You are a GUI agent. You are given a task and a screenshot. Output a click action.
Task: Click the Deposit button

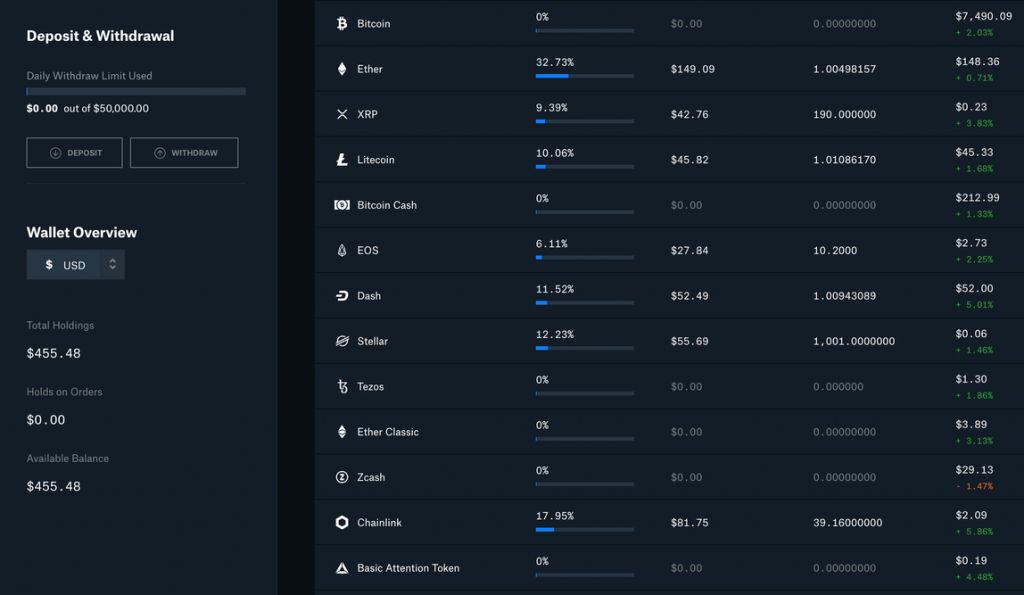tap(74, 153)
